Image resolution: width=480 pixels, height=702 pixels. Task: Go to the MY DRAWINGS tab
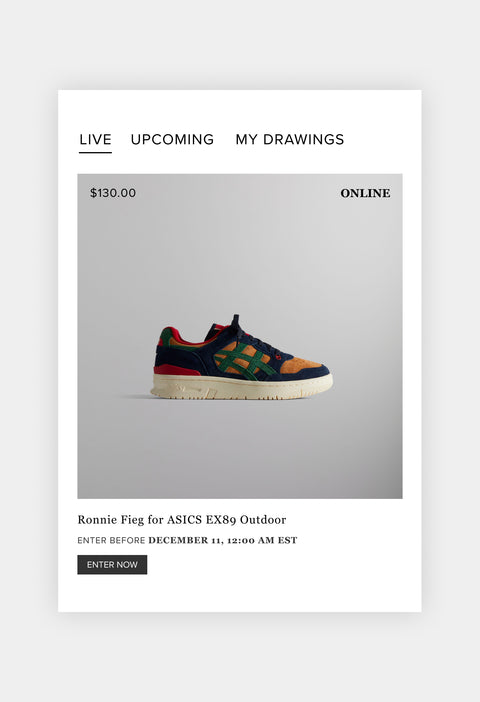click(290, 139)
